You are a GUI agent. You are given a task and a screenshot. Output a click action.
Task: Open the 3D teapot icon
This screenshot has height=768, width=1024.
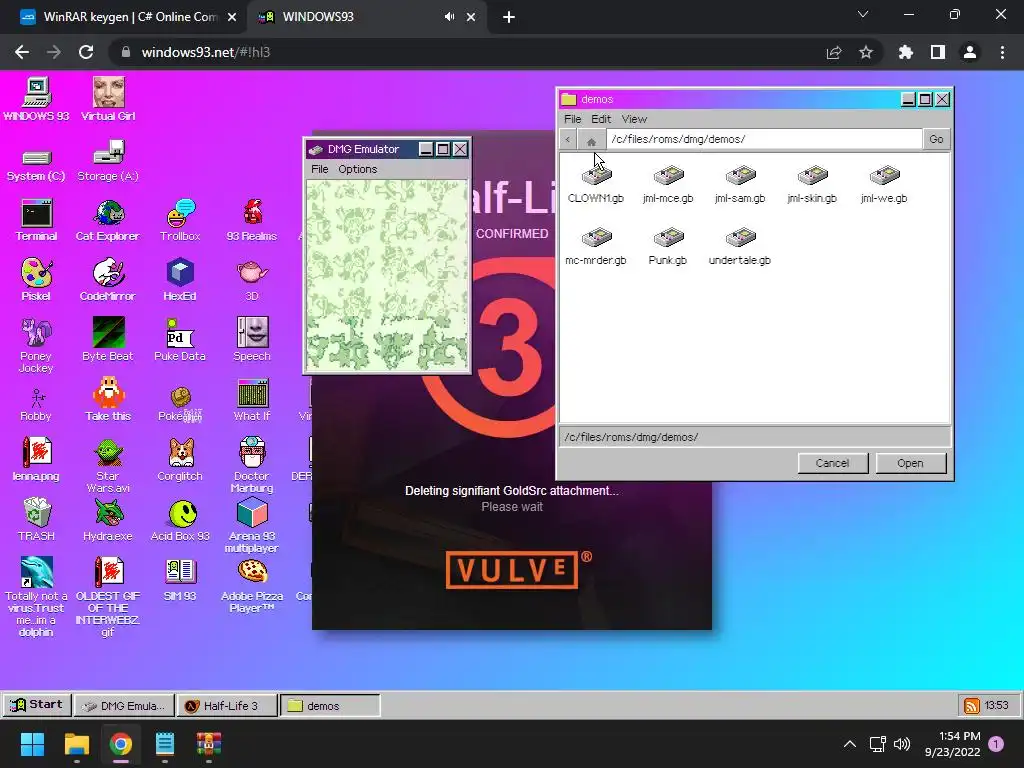point(251,280)
